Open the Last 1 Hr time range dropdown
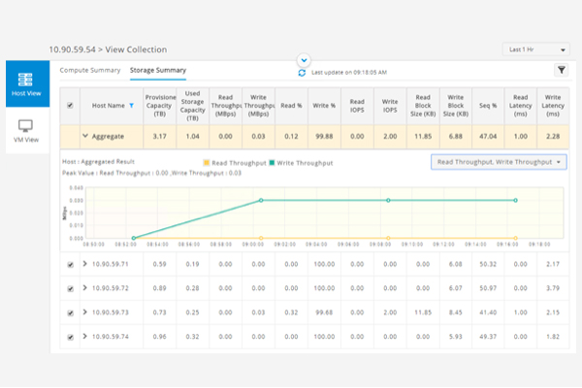582x388 pixels. [x=536, y=49]
